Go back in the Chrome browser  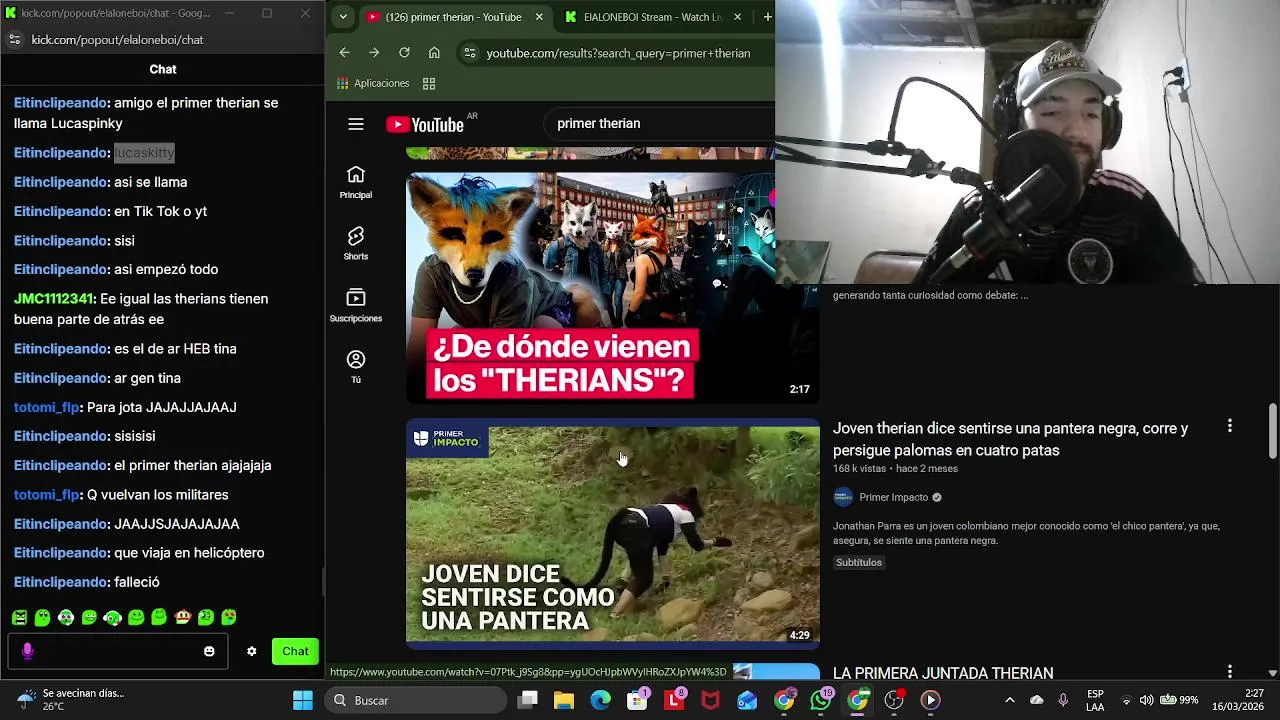tap(344, 53)
